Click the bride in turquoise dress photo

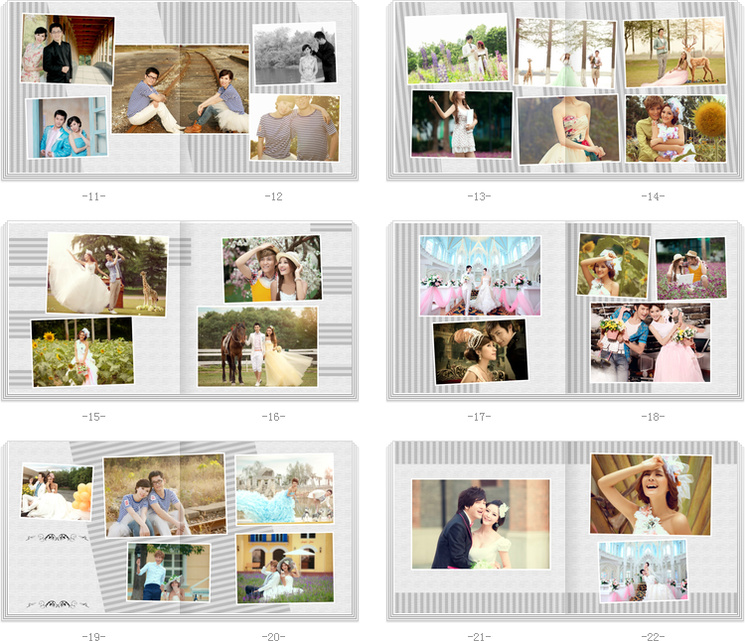[284, 489]
